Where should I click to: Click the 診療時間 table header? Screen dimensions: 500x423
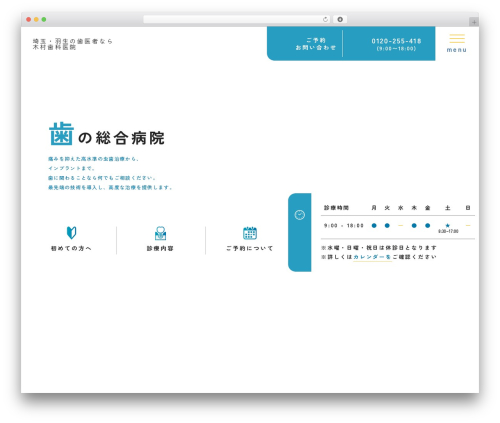(x=336, y=208)
